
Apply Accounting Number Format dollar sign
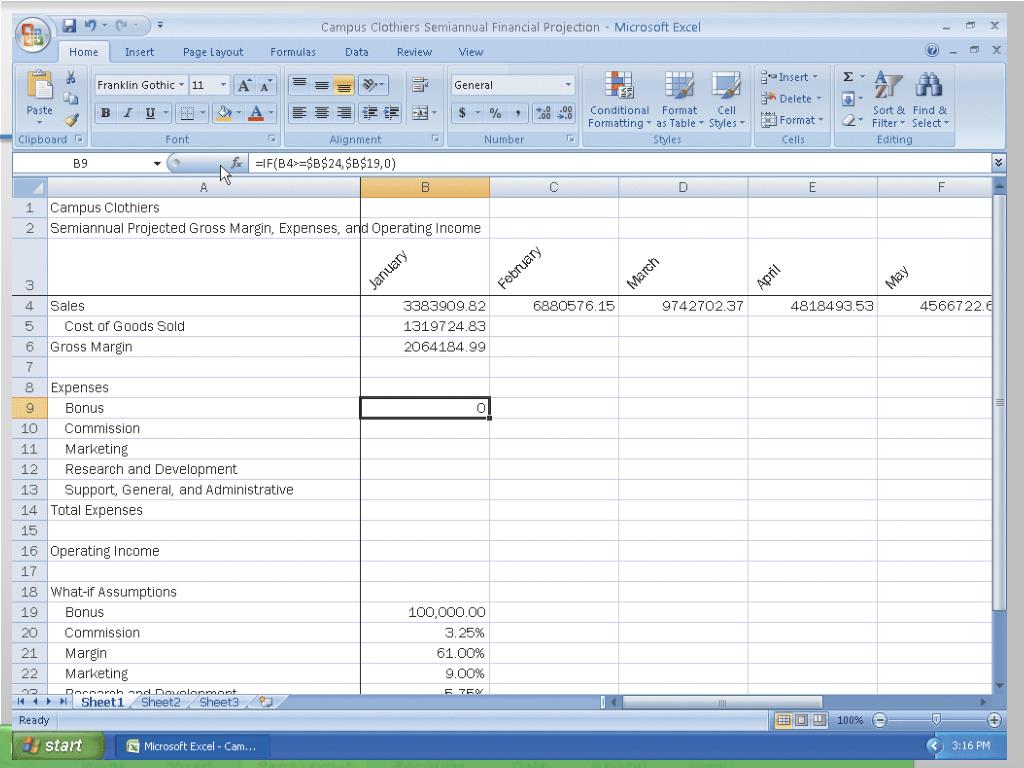tap(462, 113)
